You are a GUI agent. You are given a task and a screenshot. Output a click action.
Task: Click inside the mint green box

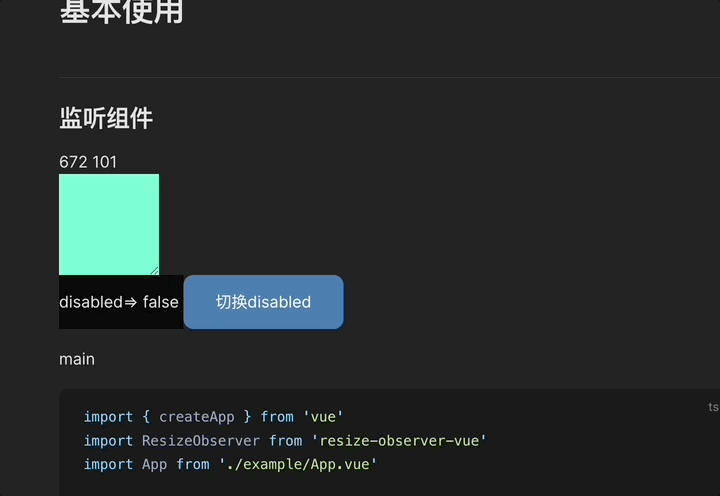coord(109,224)
